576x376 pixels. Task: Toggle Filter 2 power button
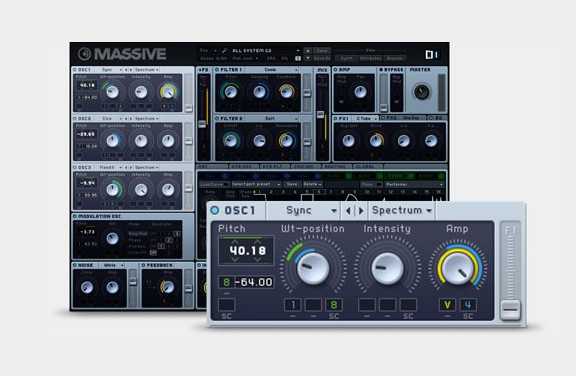point(217,119)
